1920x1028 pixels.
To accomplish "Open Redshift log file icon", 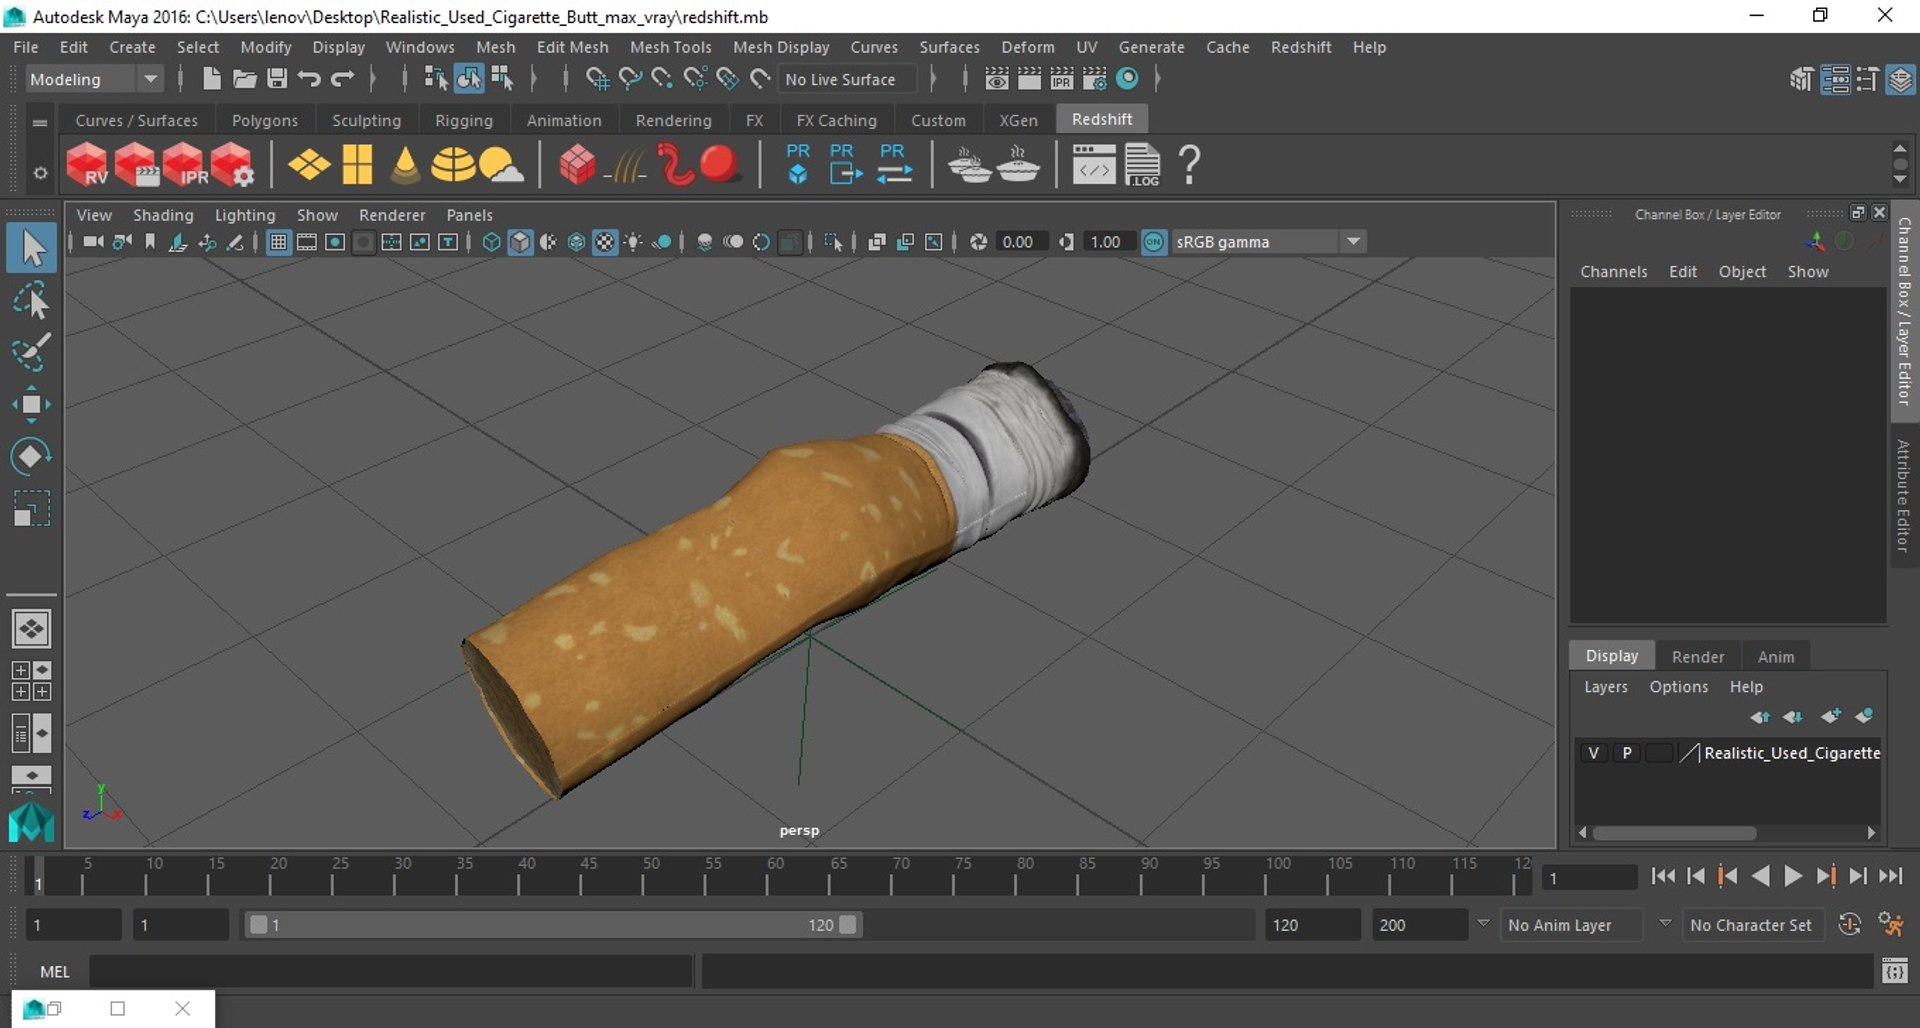I will (x=1142, y=164).
